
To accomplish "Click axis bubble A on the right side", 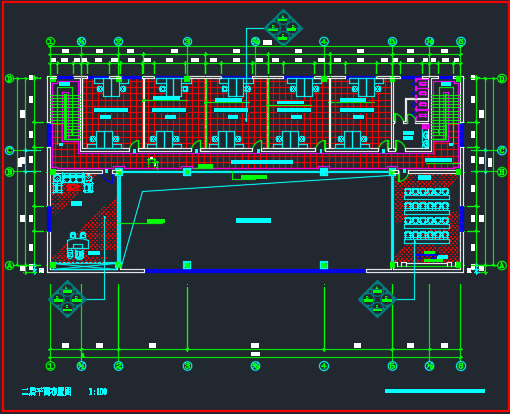I will pyautogui.click(x=502, y=266).
